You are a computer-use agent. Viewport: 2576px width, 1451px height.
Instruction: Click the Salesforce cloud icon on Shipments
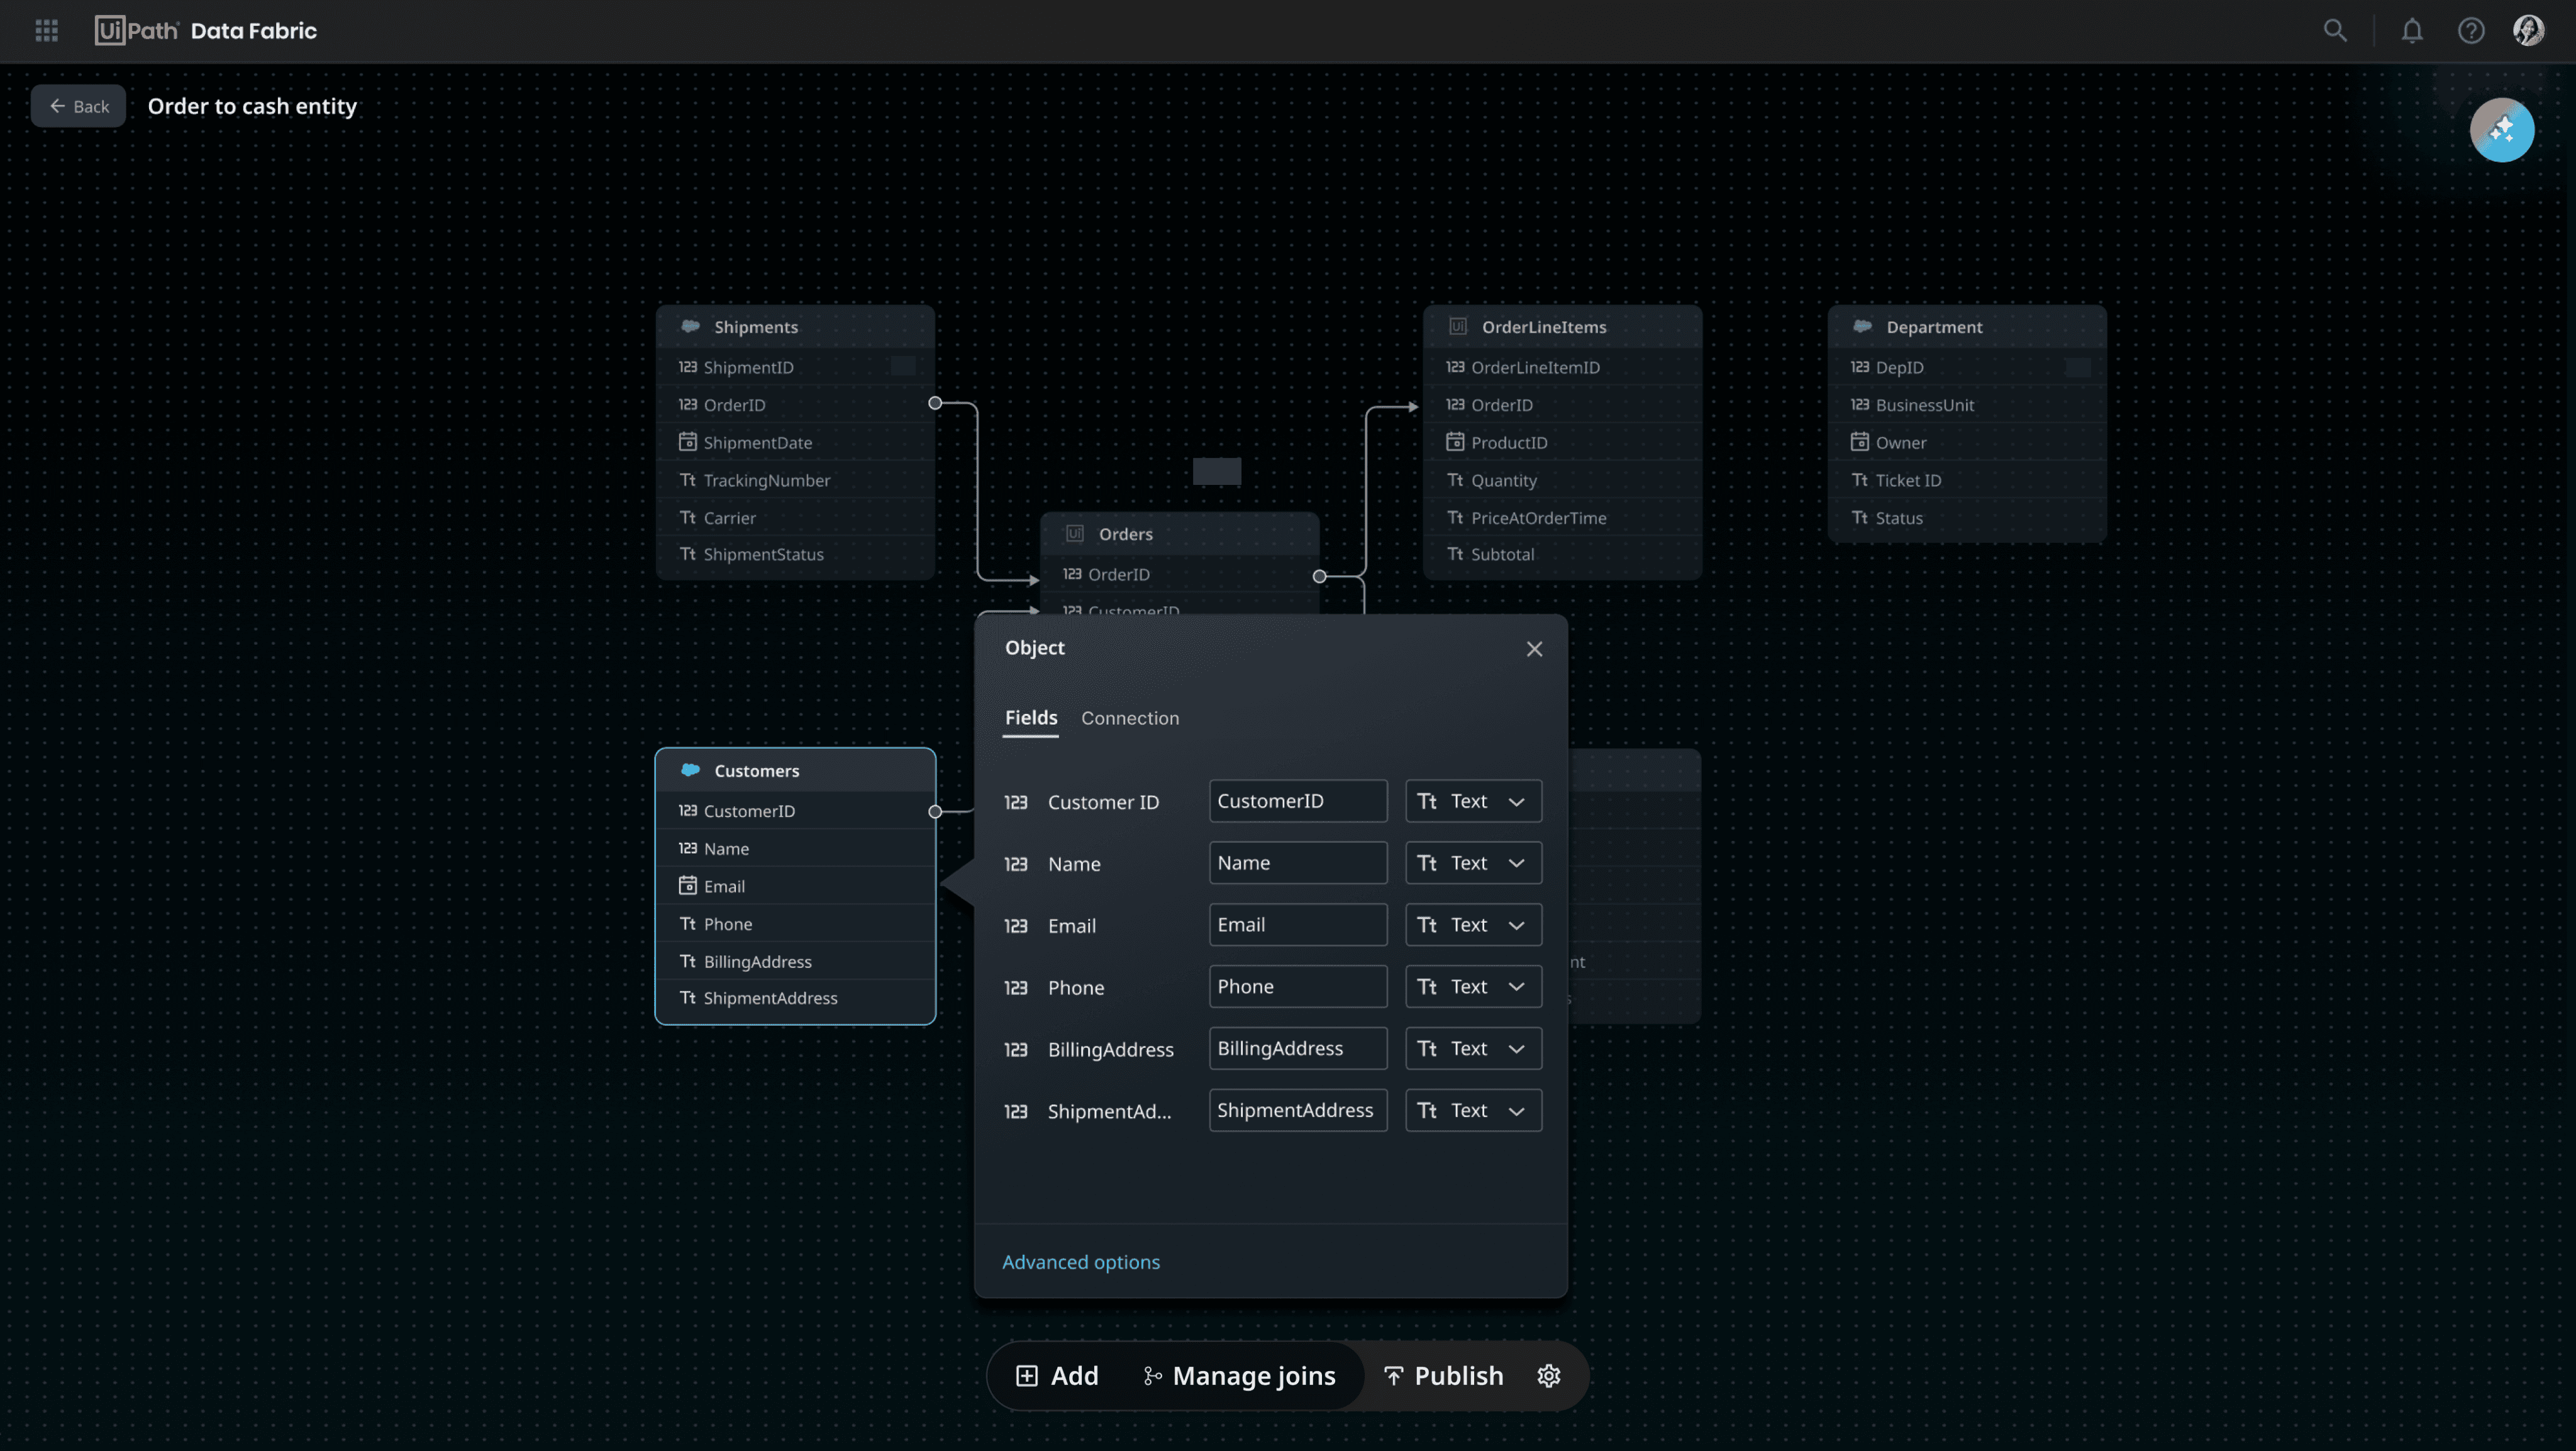(690, 326)
